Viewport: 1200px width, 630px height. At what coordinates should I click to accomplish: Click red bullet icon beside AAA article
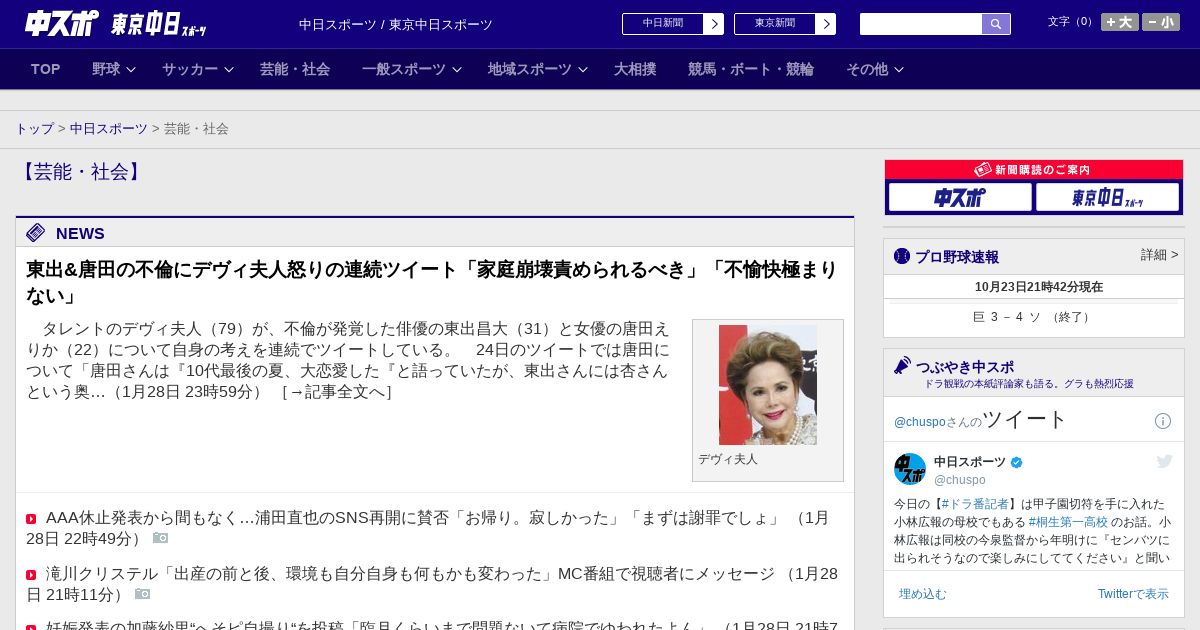(x=31, y=519)
